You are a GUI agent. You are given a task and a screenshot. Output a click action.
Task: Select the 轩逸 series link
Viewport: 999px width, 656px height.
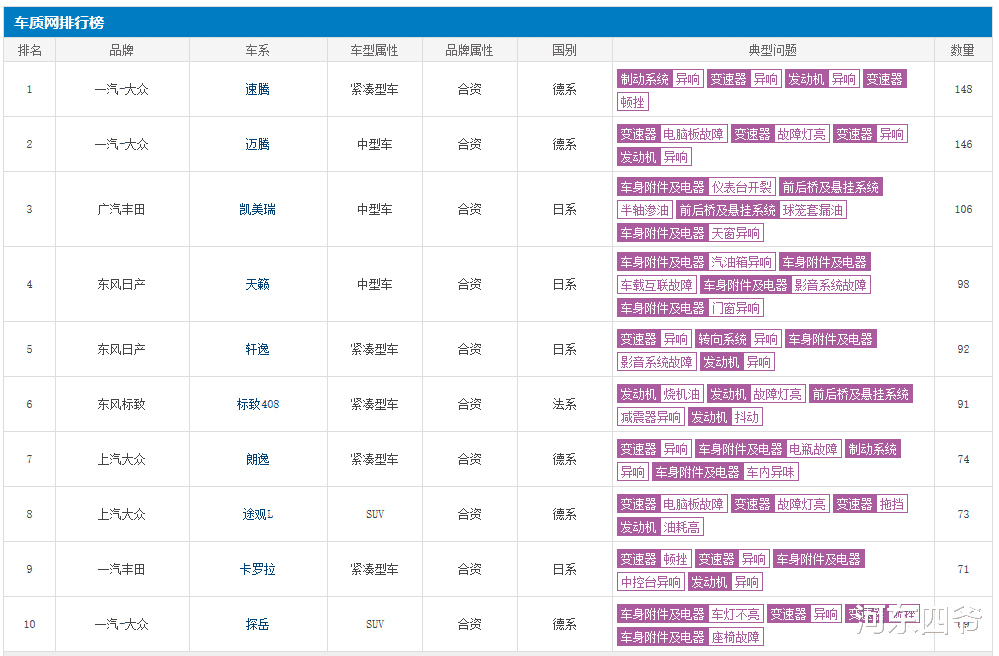pyautogui.click(x=258, y=349)
